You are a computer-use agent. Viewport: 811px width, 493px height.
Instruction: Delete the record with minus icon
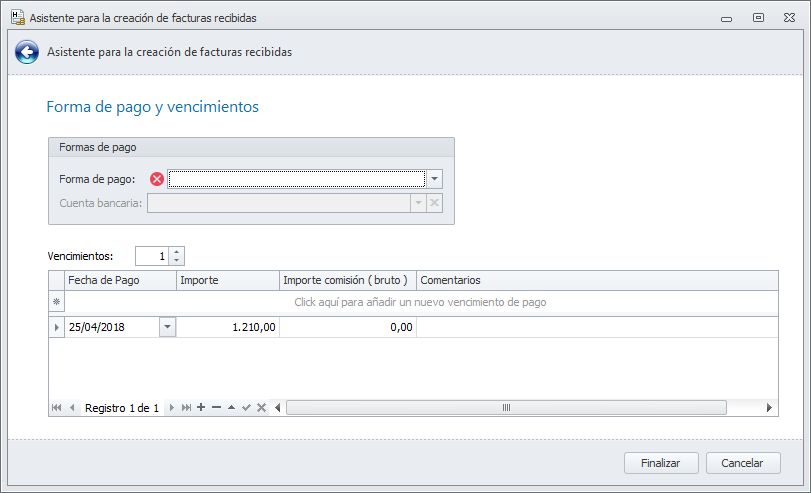click(216, 408)
